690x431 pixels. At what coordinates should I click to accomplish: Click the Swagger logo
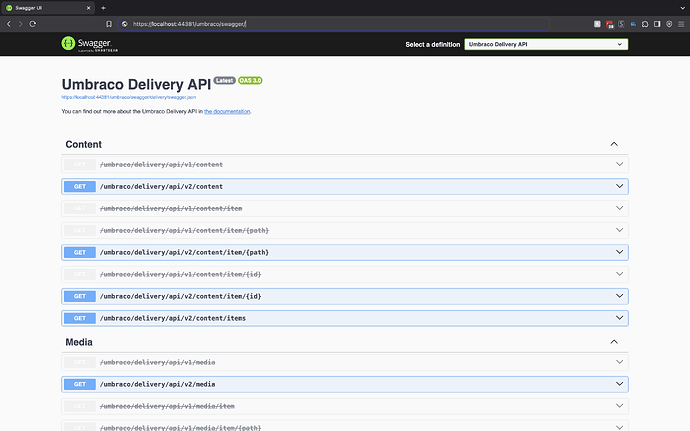(x=90, y=44)
